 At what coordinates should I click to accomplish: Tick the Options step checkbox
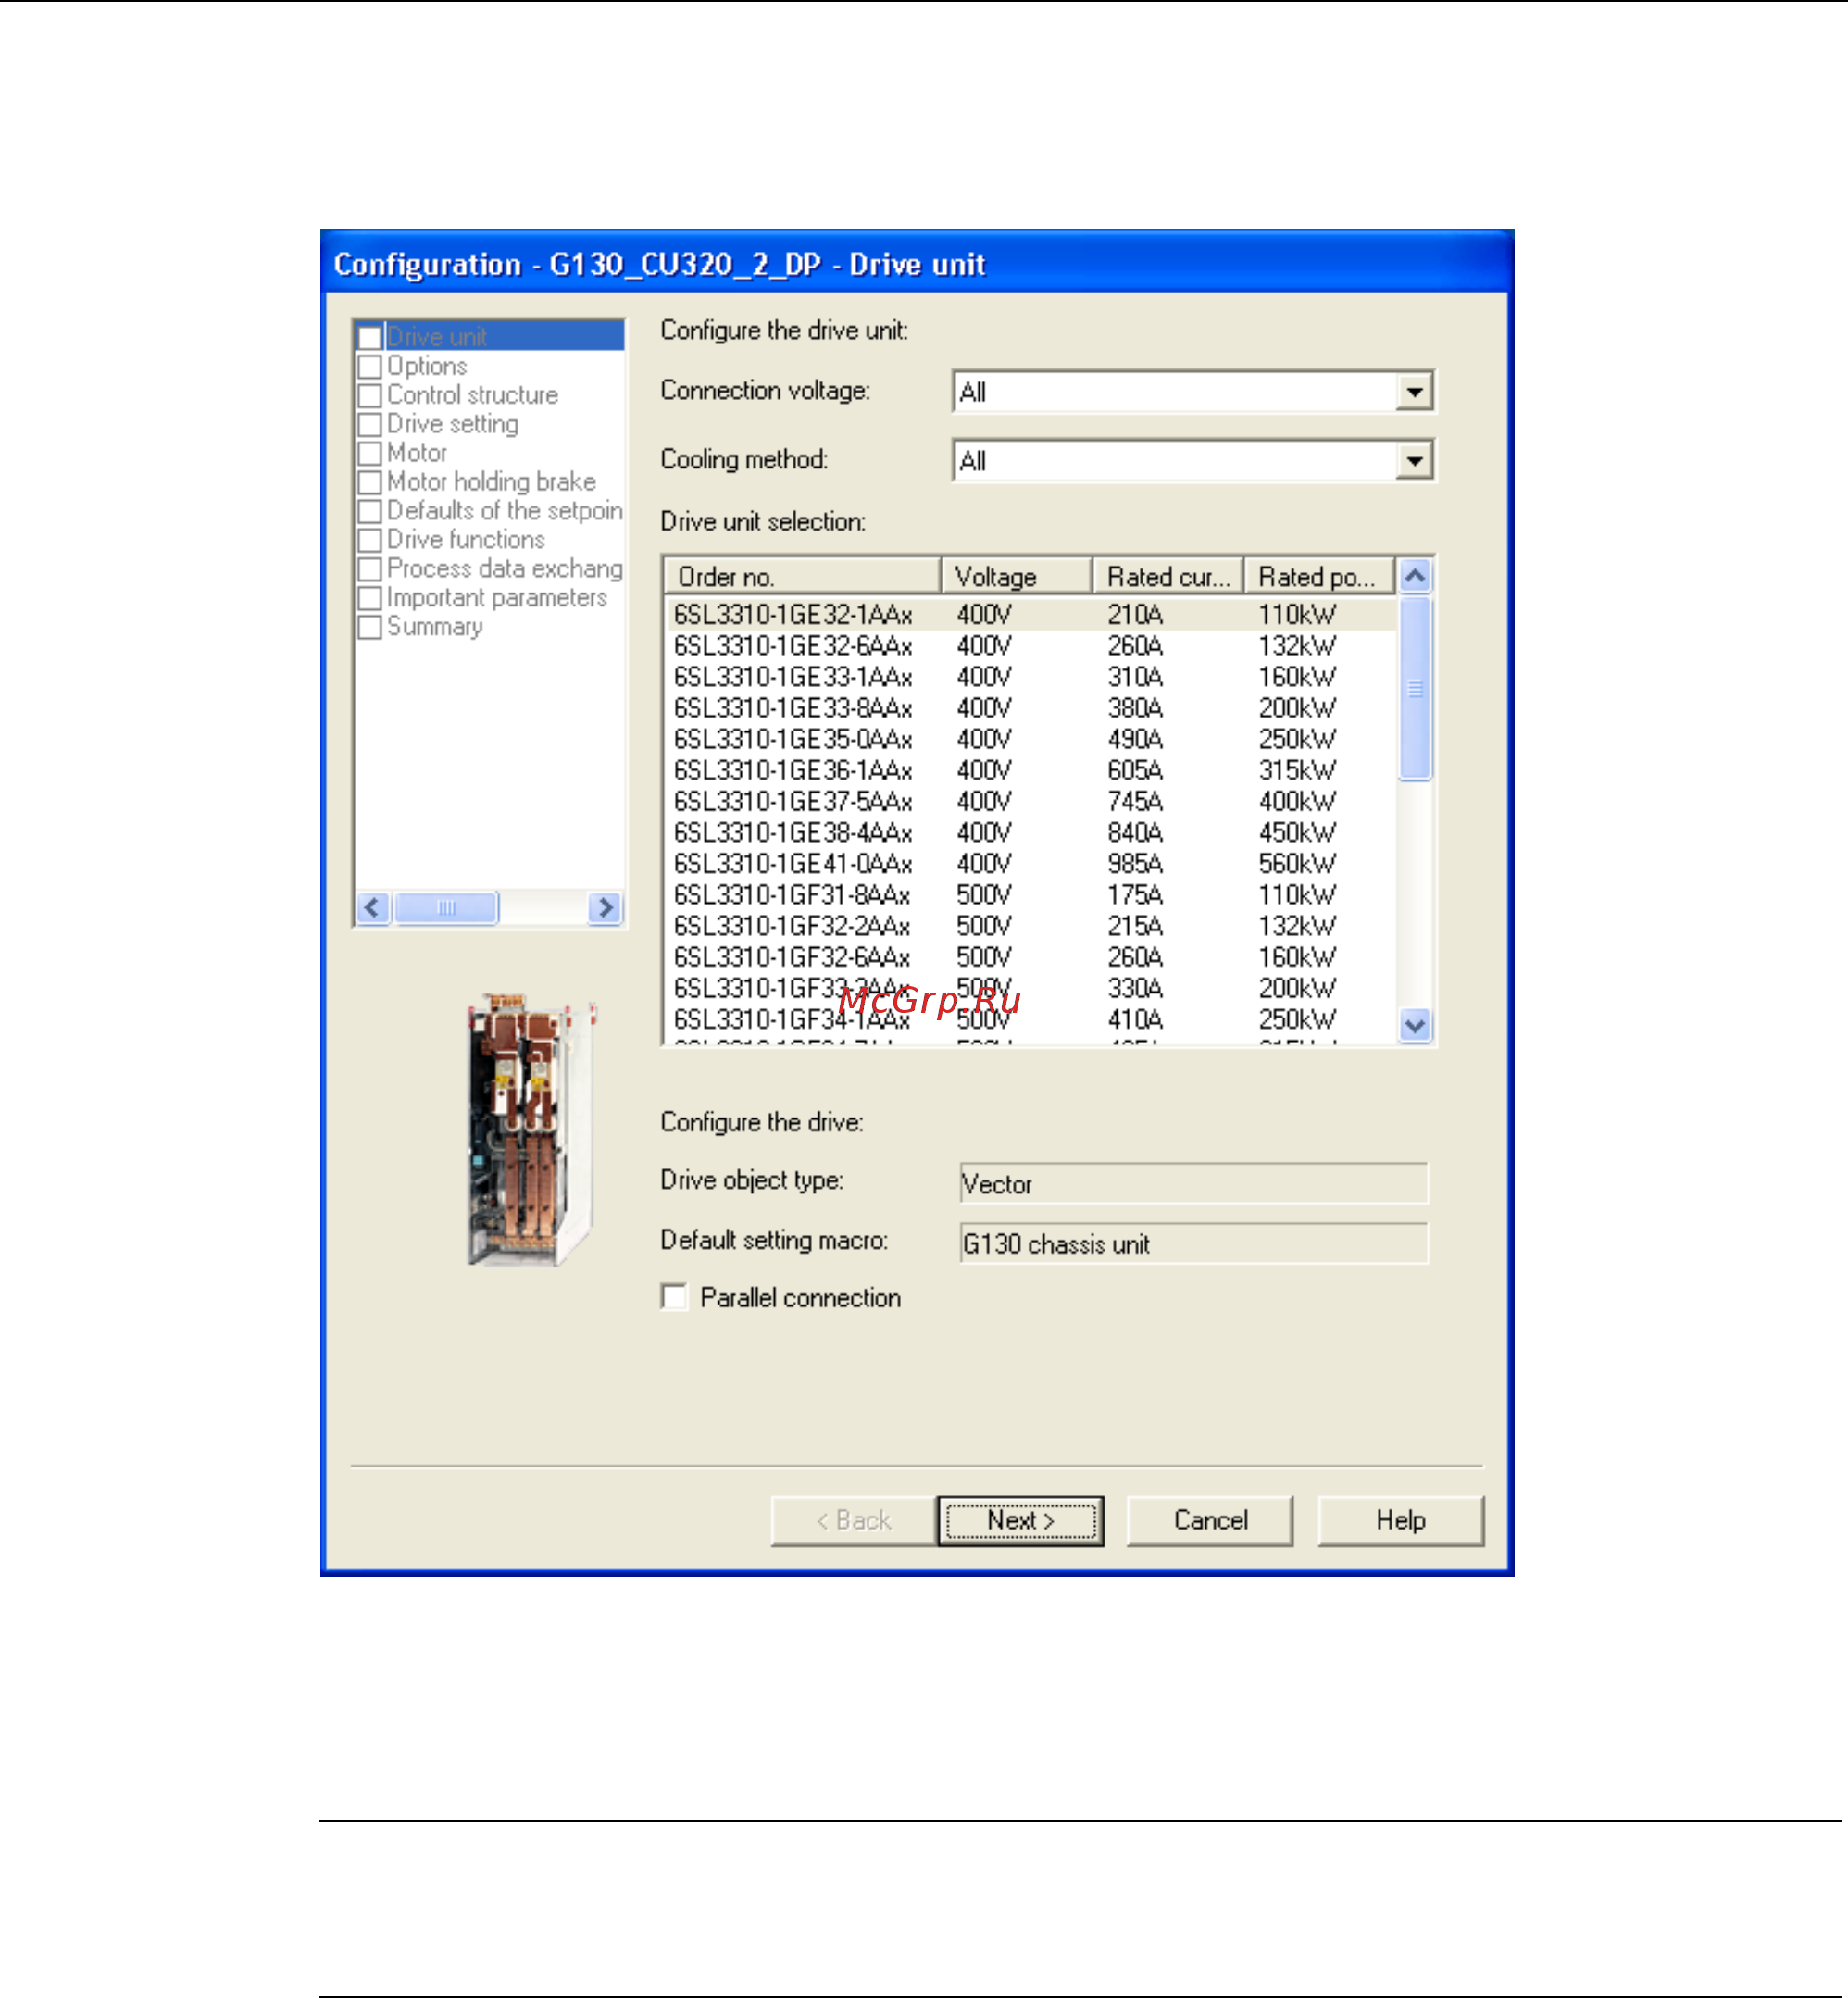coord(370,366)
